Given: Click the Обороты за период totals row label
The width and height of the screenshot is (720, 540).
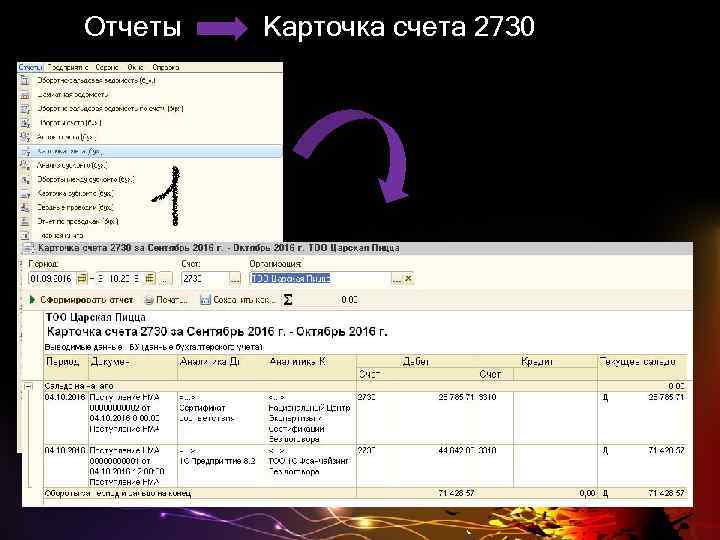Looking at the screenshot, I should click(x=118, y=494).
